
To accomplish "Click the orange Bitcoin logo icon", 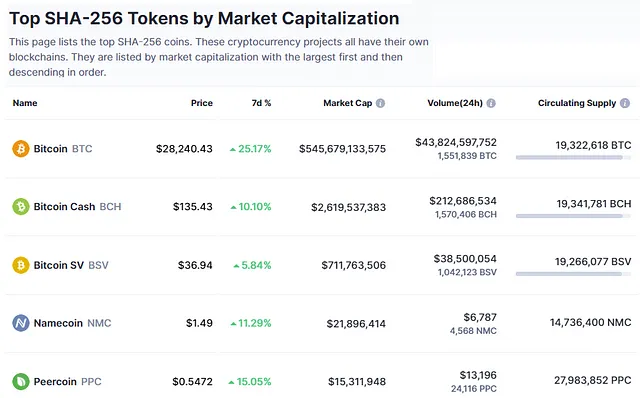I will (x=21, y=149).
